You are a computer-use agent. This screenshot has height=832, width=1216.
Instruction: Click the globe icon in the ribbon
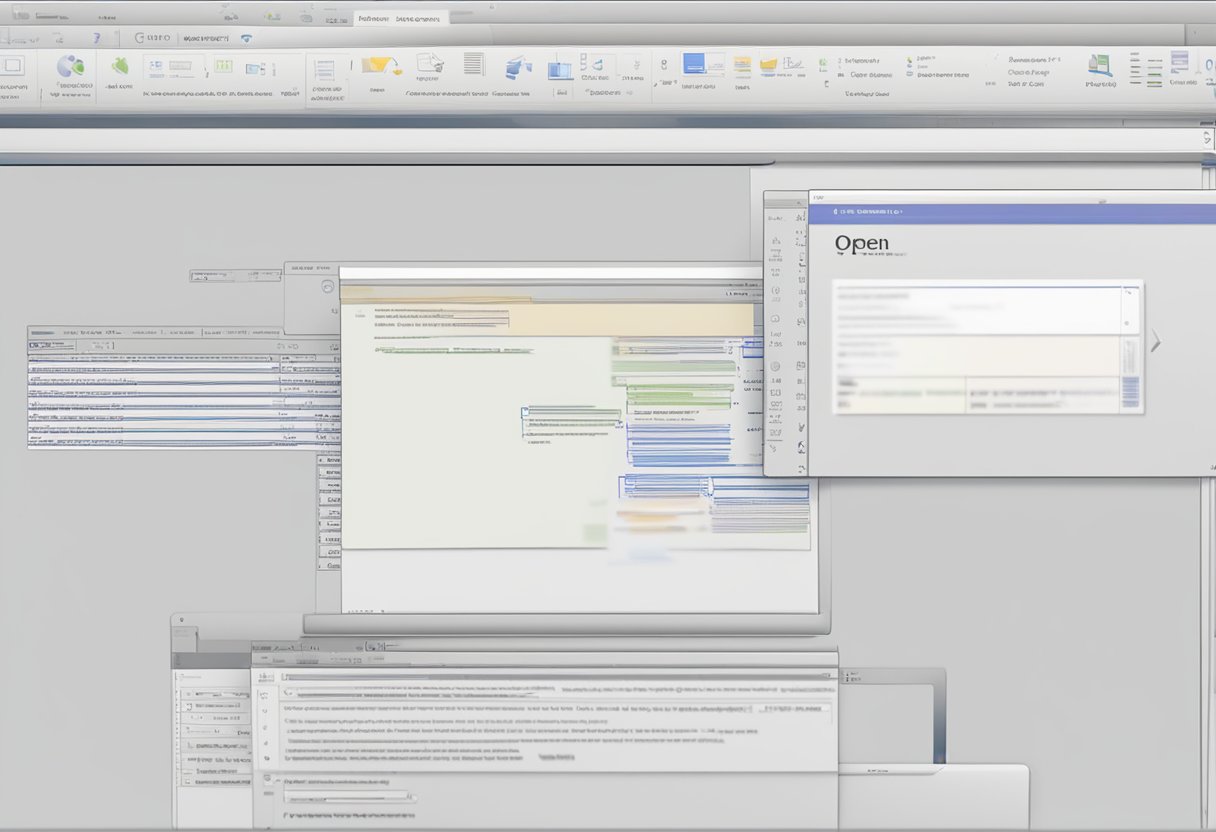coord(70,67)
